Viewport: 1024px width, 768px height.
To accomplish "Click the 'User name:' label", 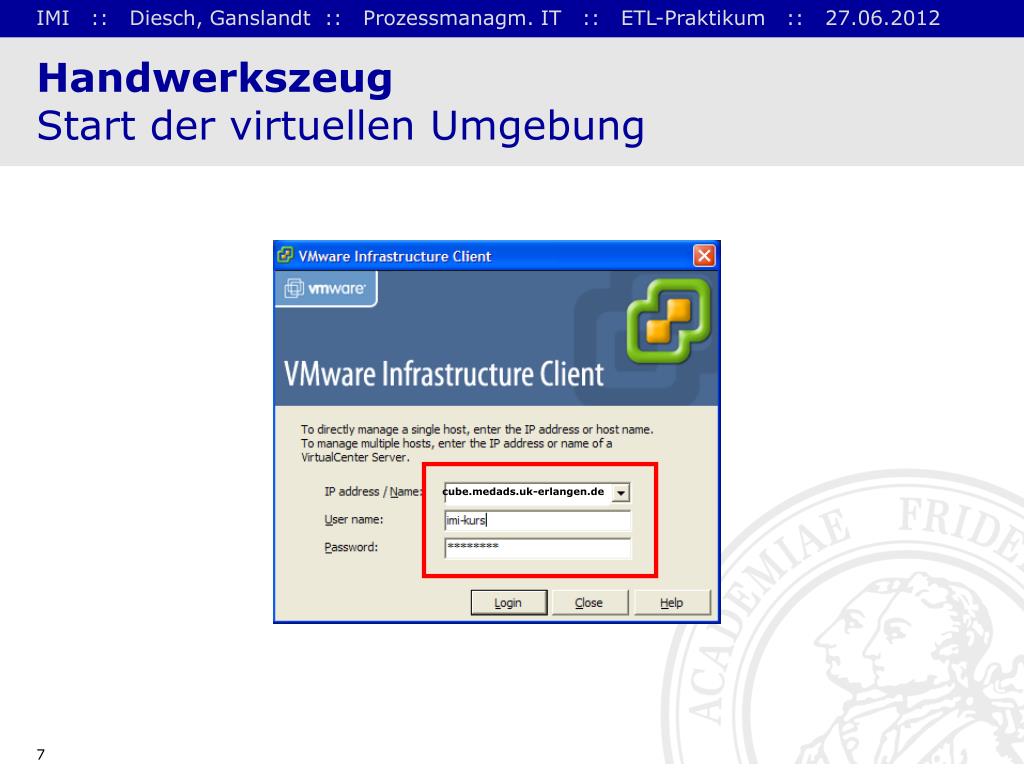I will [x=353, y=520].
